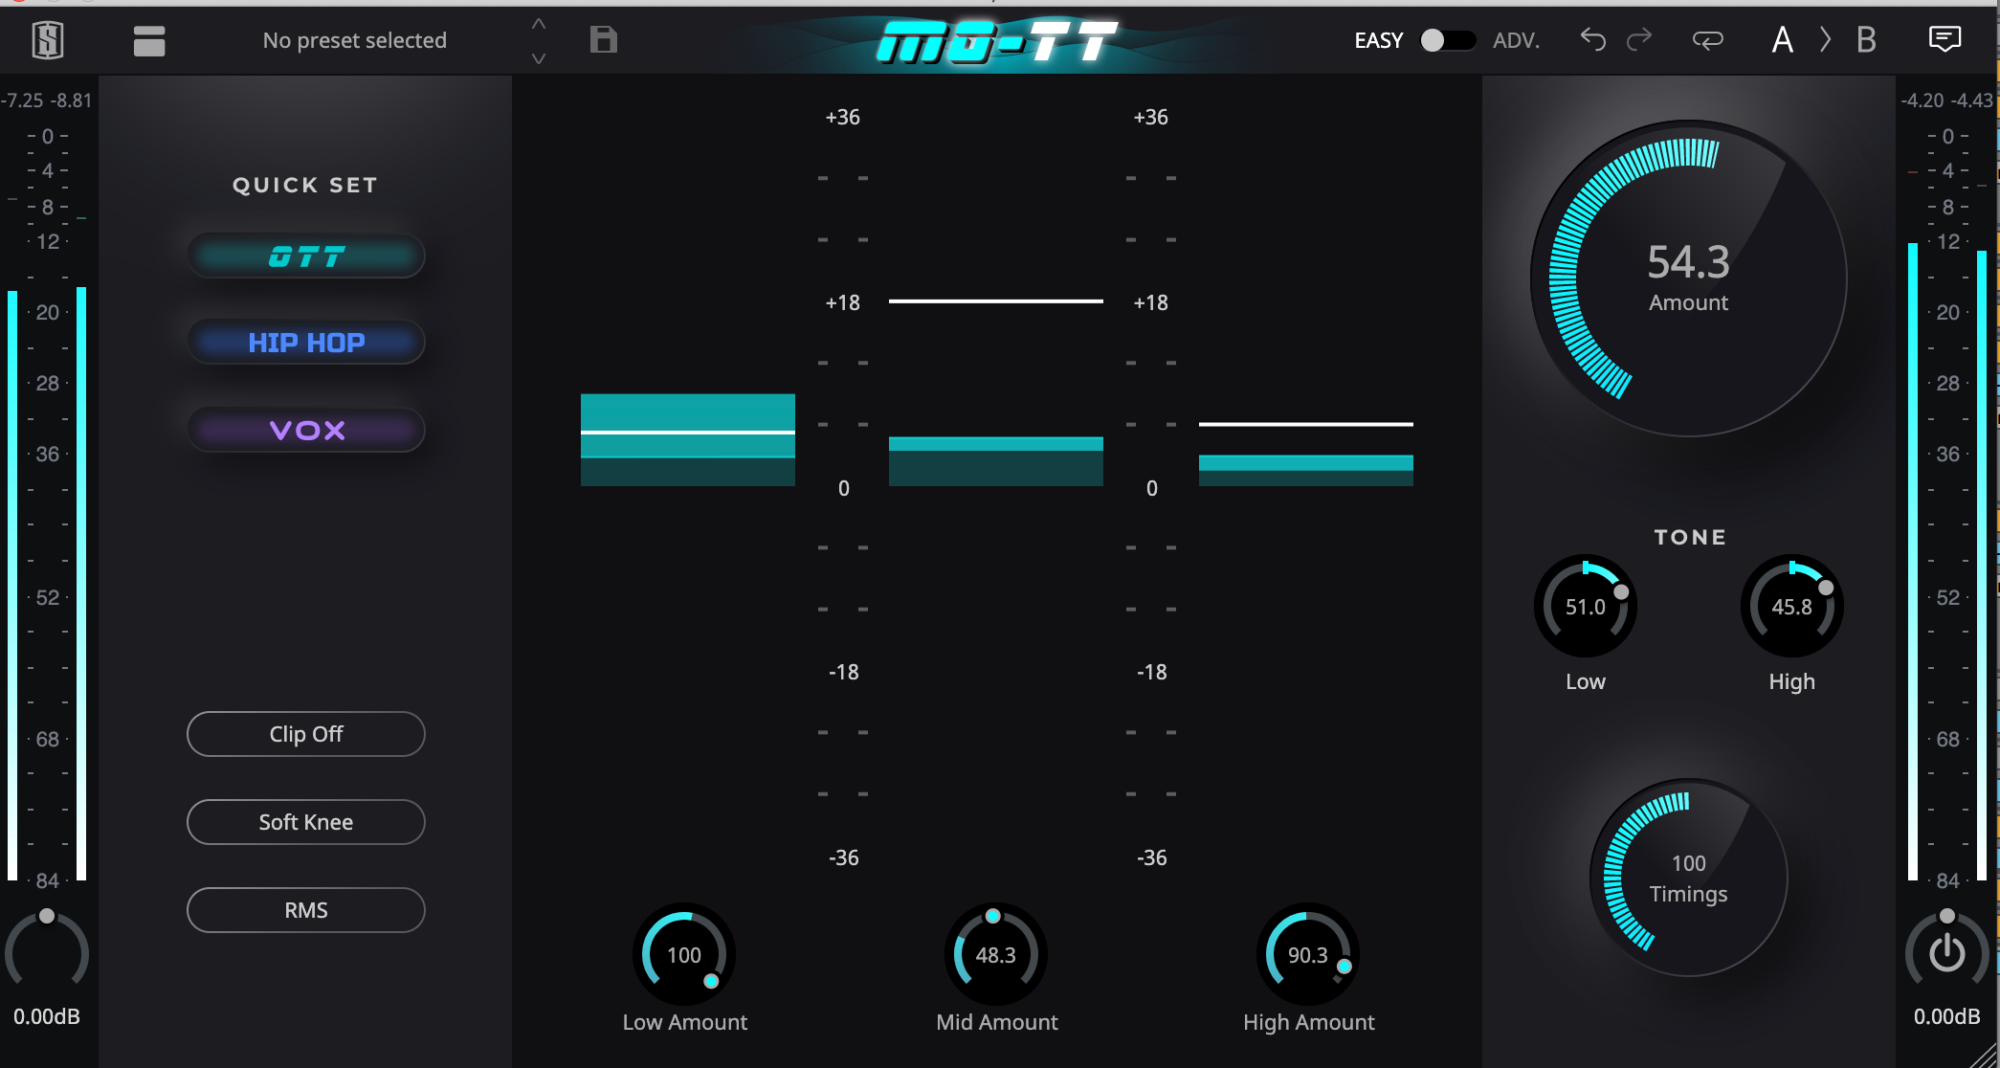
Task: Switch to ADV. mode label
Action: 1516,41
